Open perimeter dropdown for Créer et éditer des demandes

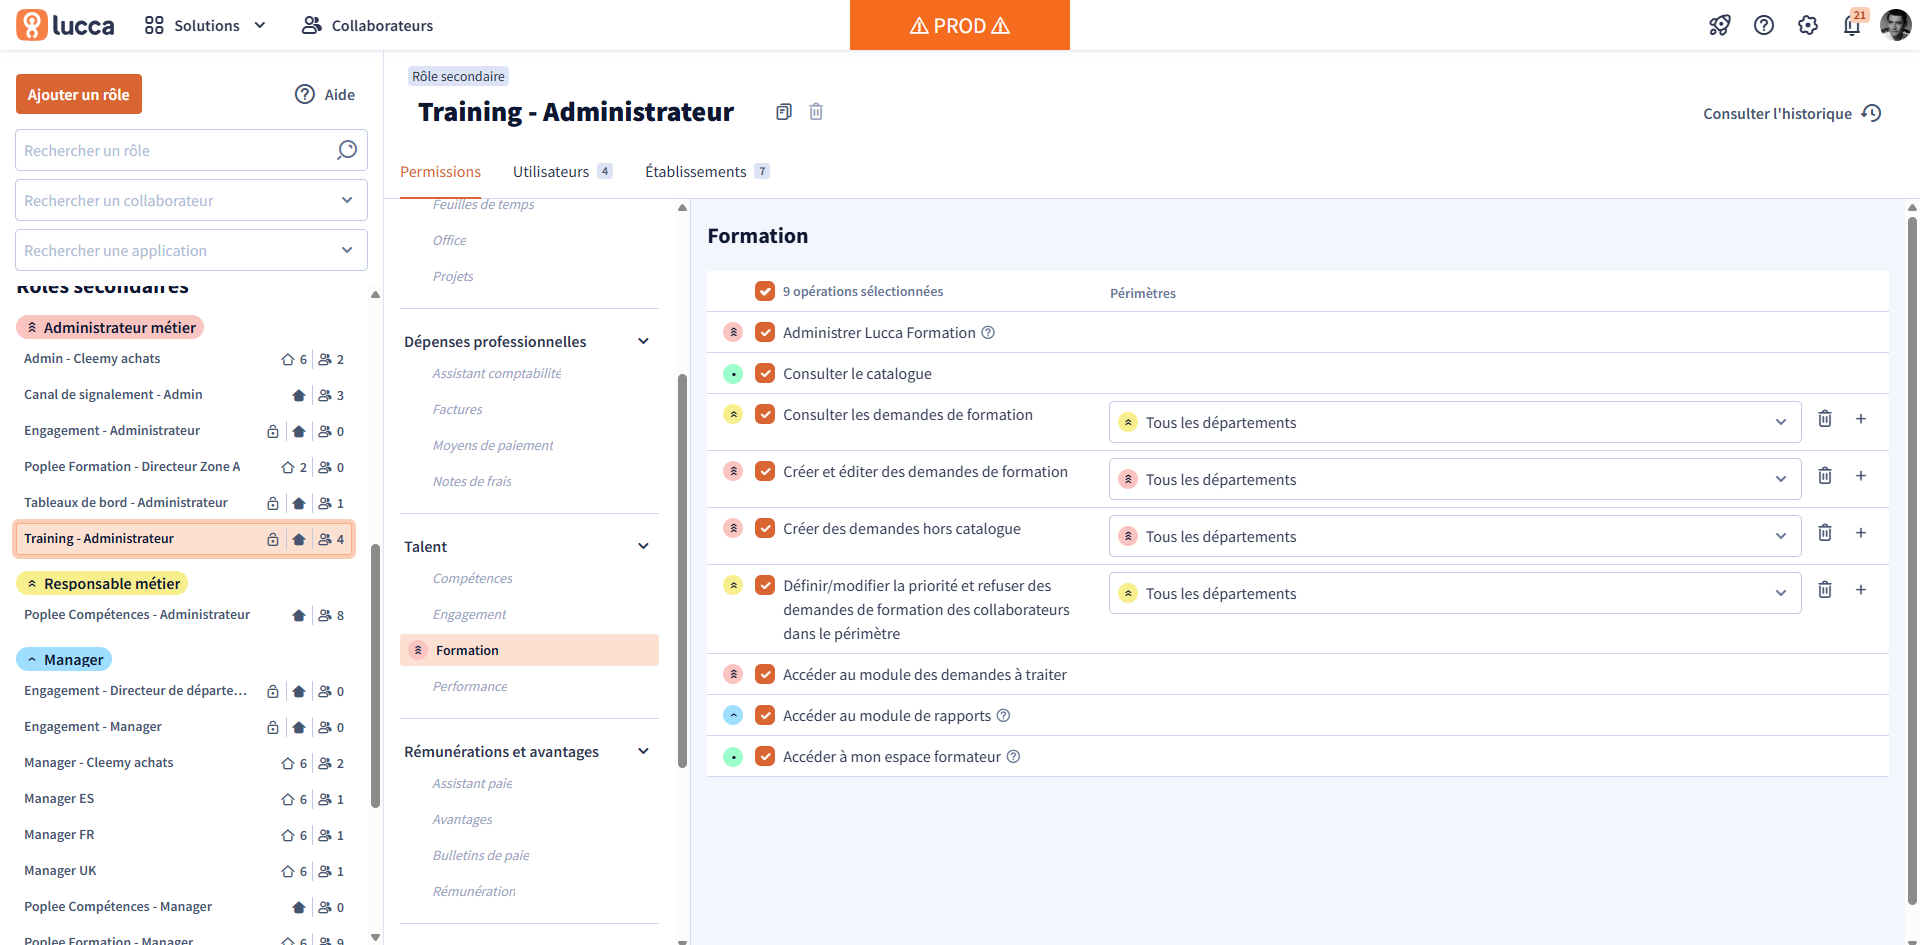[x=1455, y=479]
